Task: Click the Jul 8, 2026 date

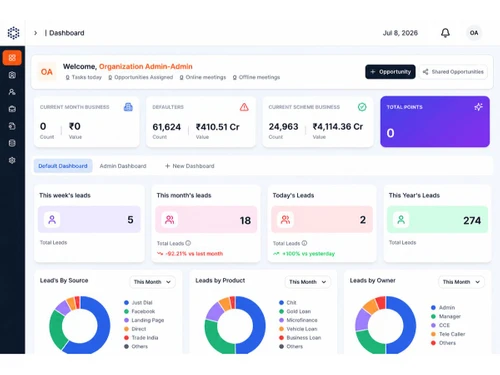Action: (x=400, y=33)
